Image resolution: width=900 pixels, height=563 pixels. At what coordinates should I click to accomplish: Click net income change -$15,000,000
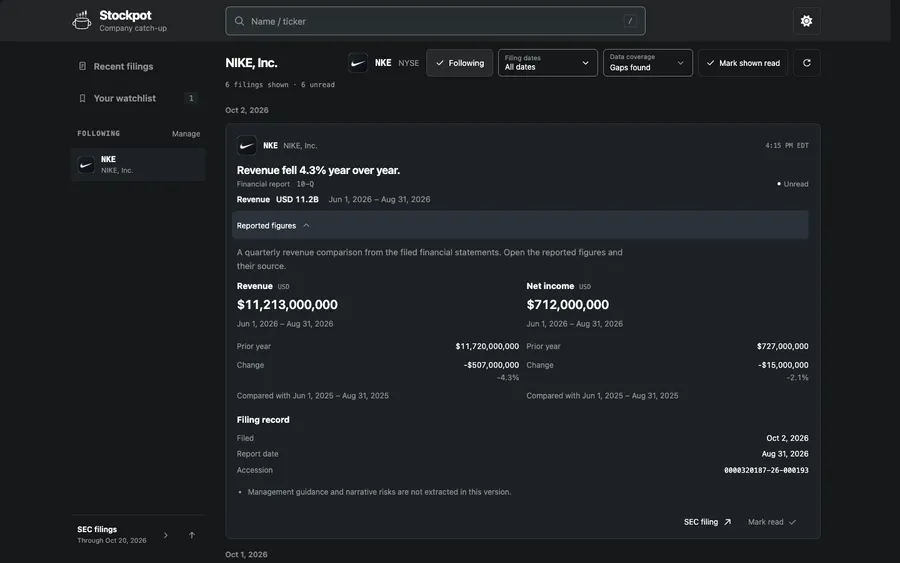pos(783,365)
